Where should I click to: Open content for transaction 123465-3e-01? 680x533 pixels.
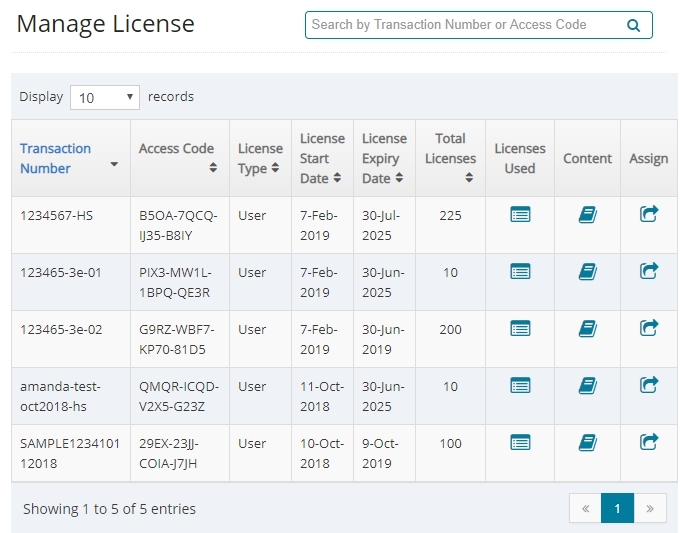point(587,271)
